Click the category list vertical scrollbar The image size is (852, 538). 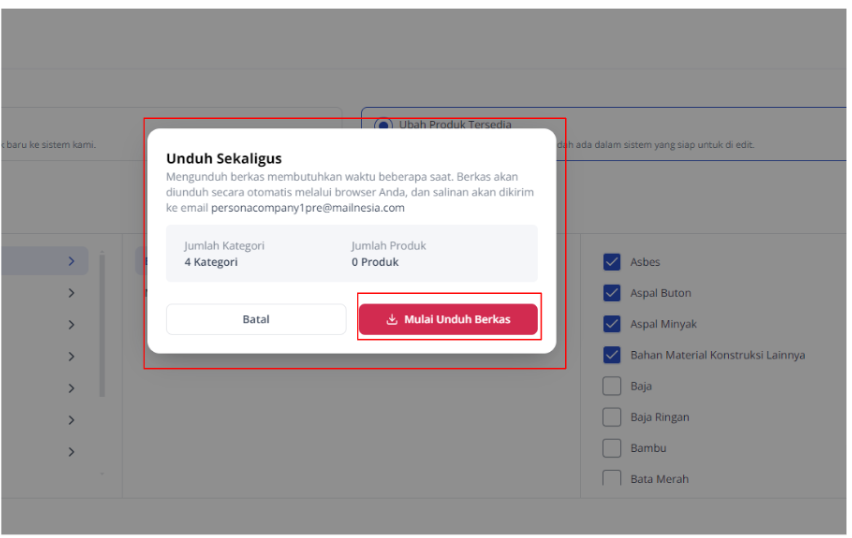coord(102,325)
